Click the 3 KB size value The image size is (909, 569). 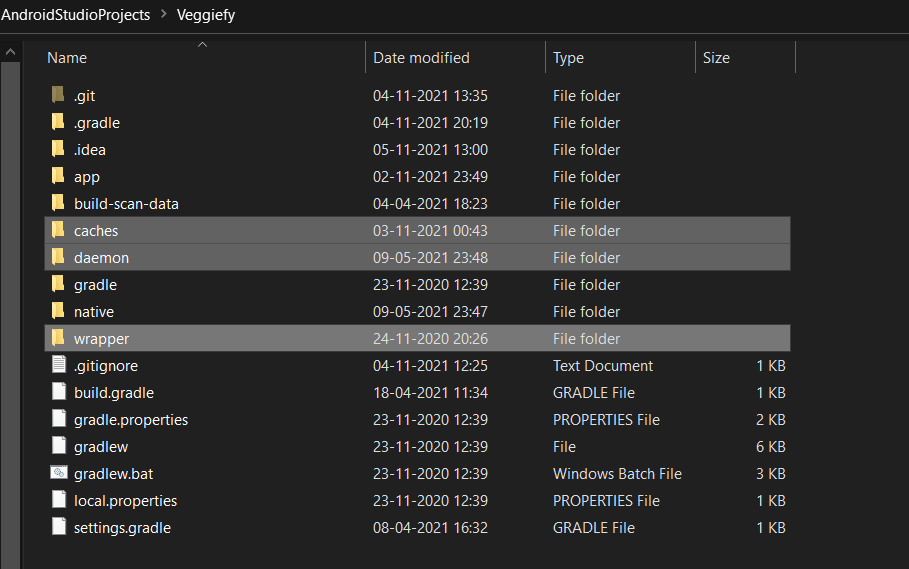770,474
